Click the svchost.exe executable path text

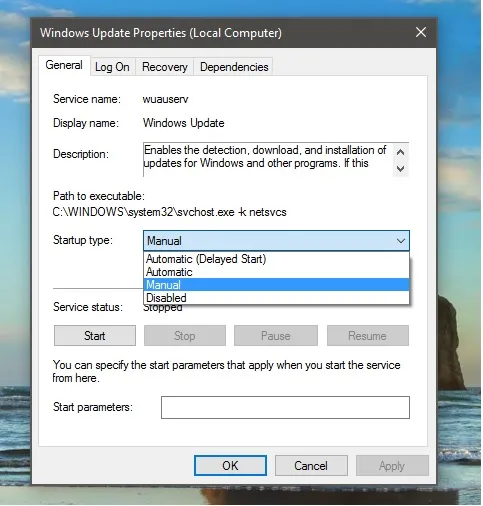(169, 212)
